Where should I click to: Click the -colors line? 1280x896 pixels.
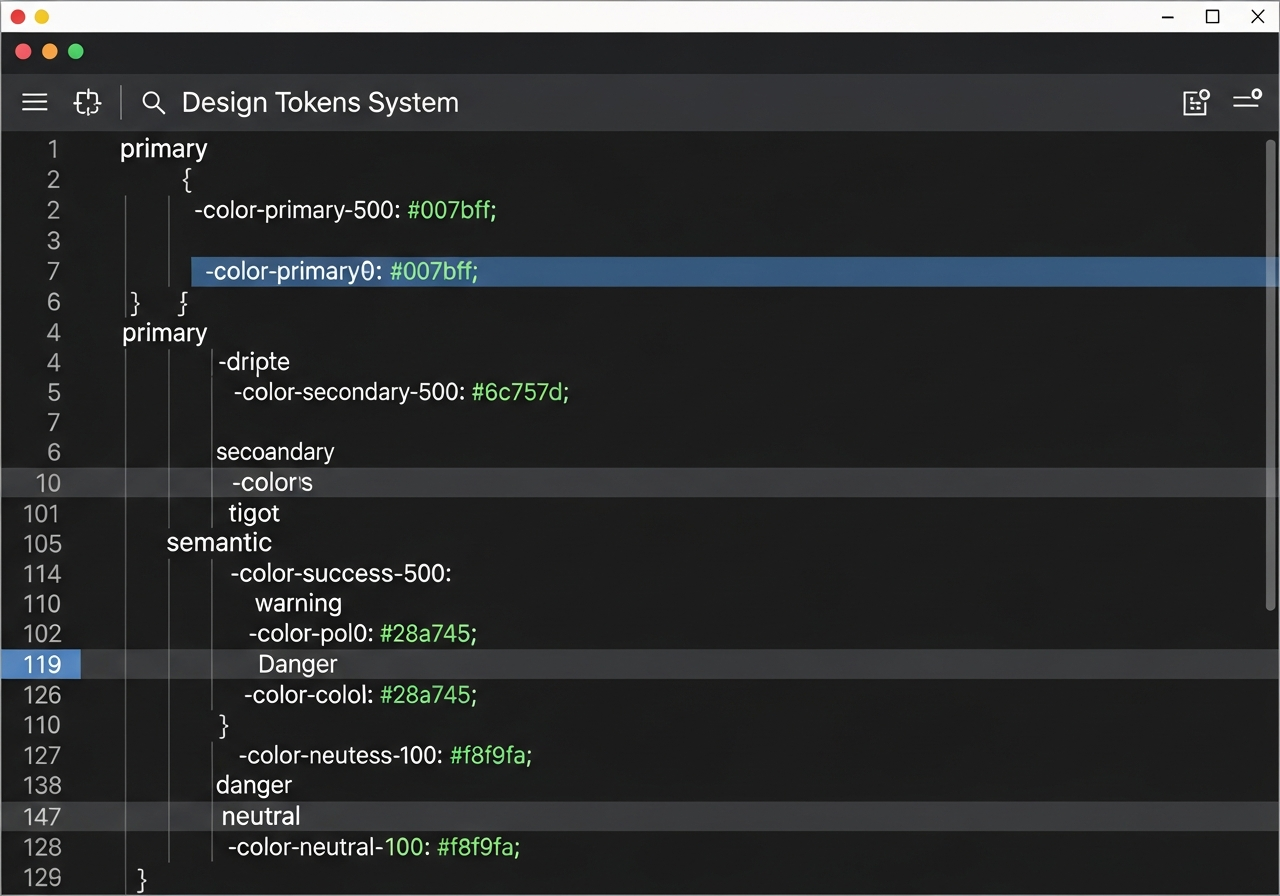click(272, 483)
